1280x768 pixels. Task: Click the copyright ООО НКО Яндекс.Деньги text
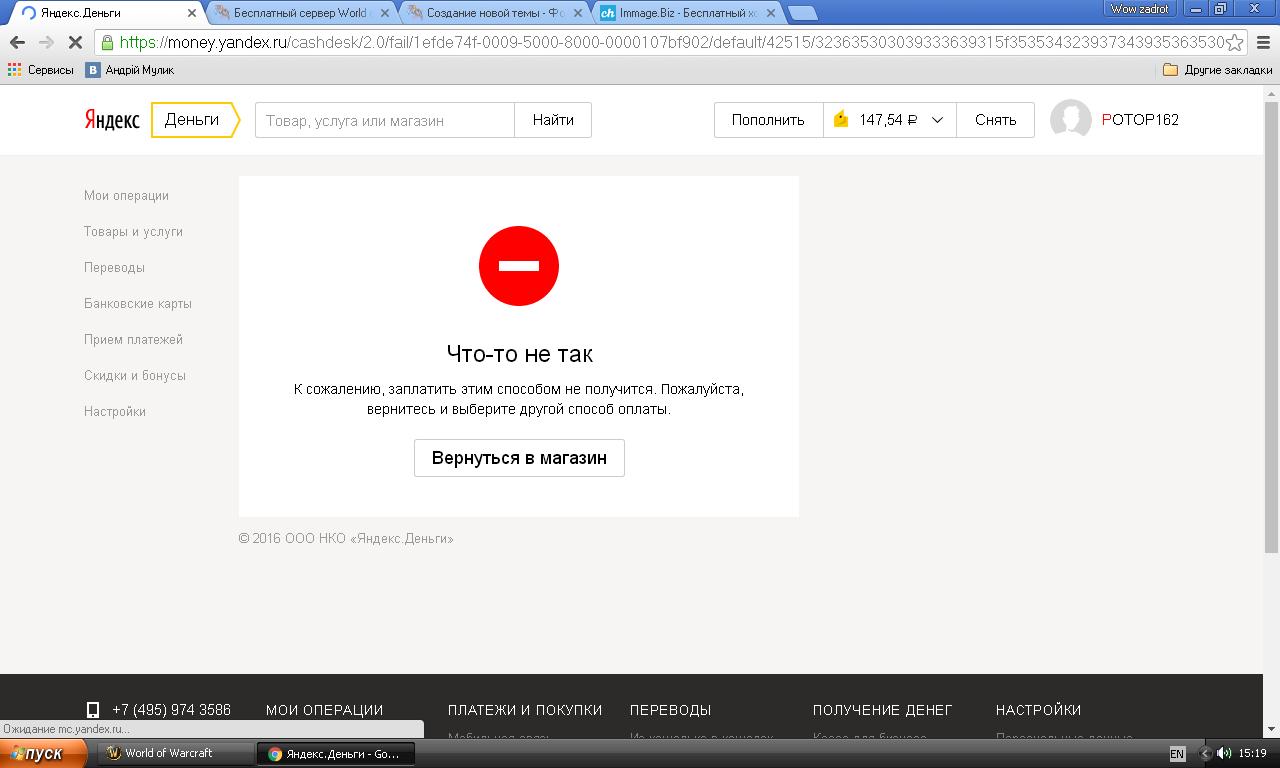pyautogui.click(x=346, y=539)
